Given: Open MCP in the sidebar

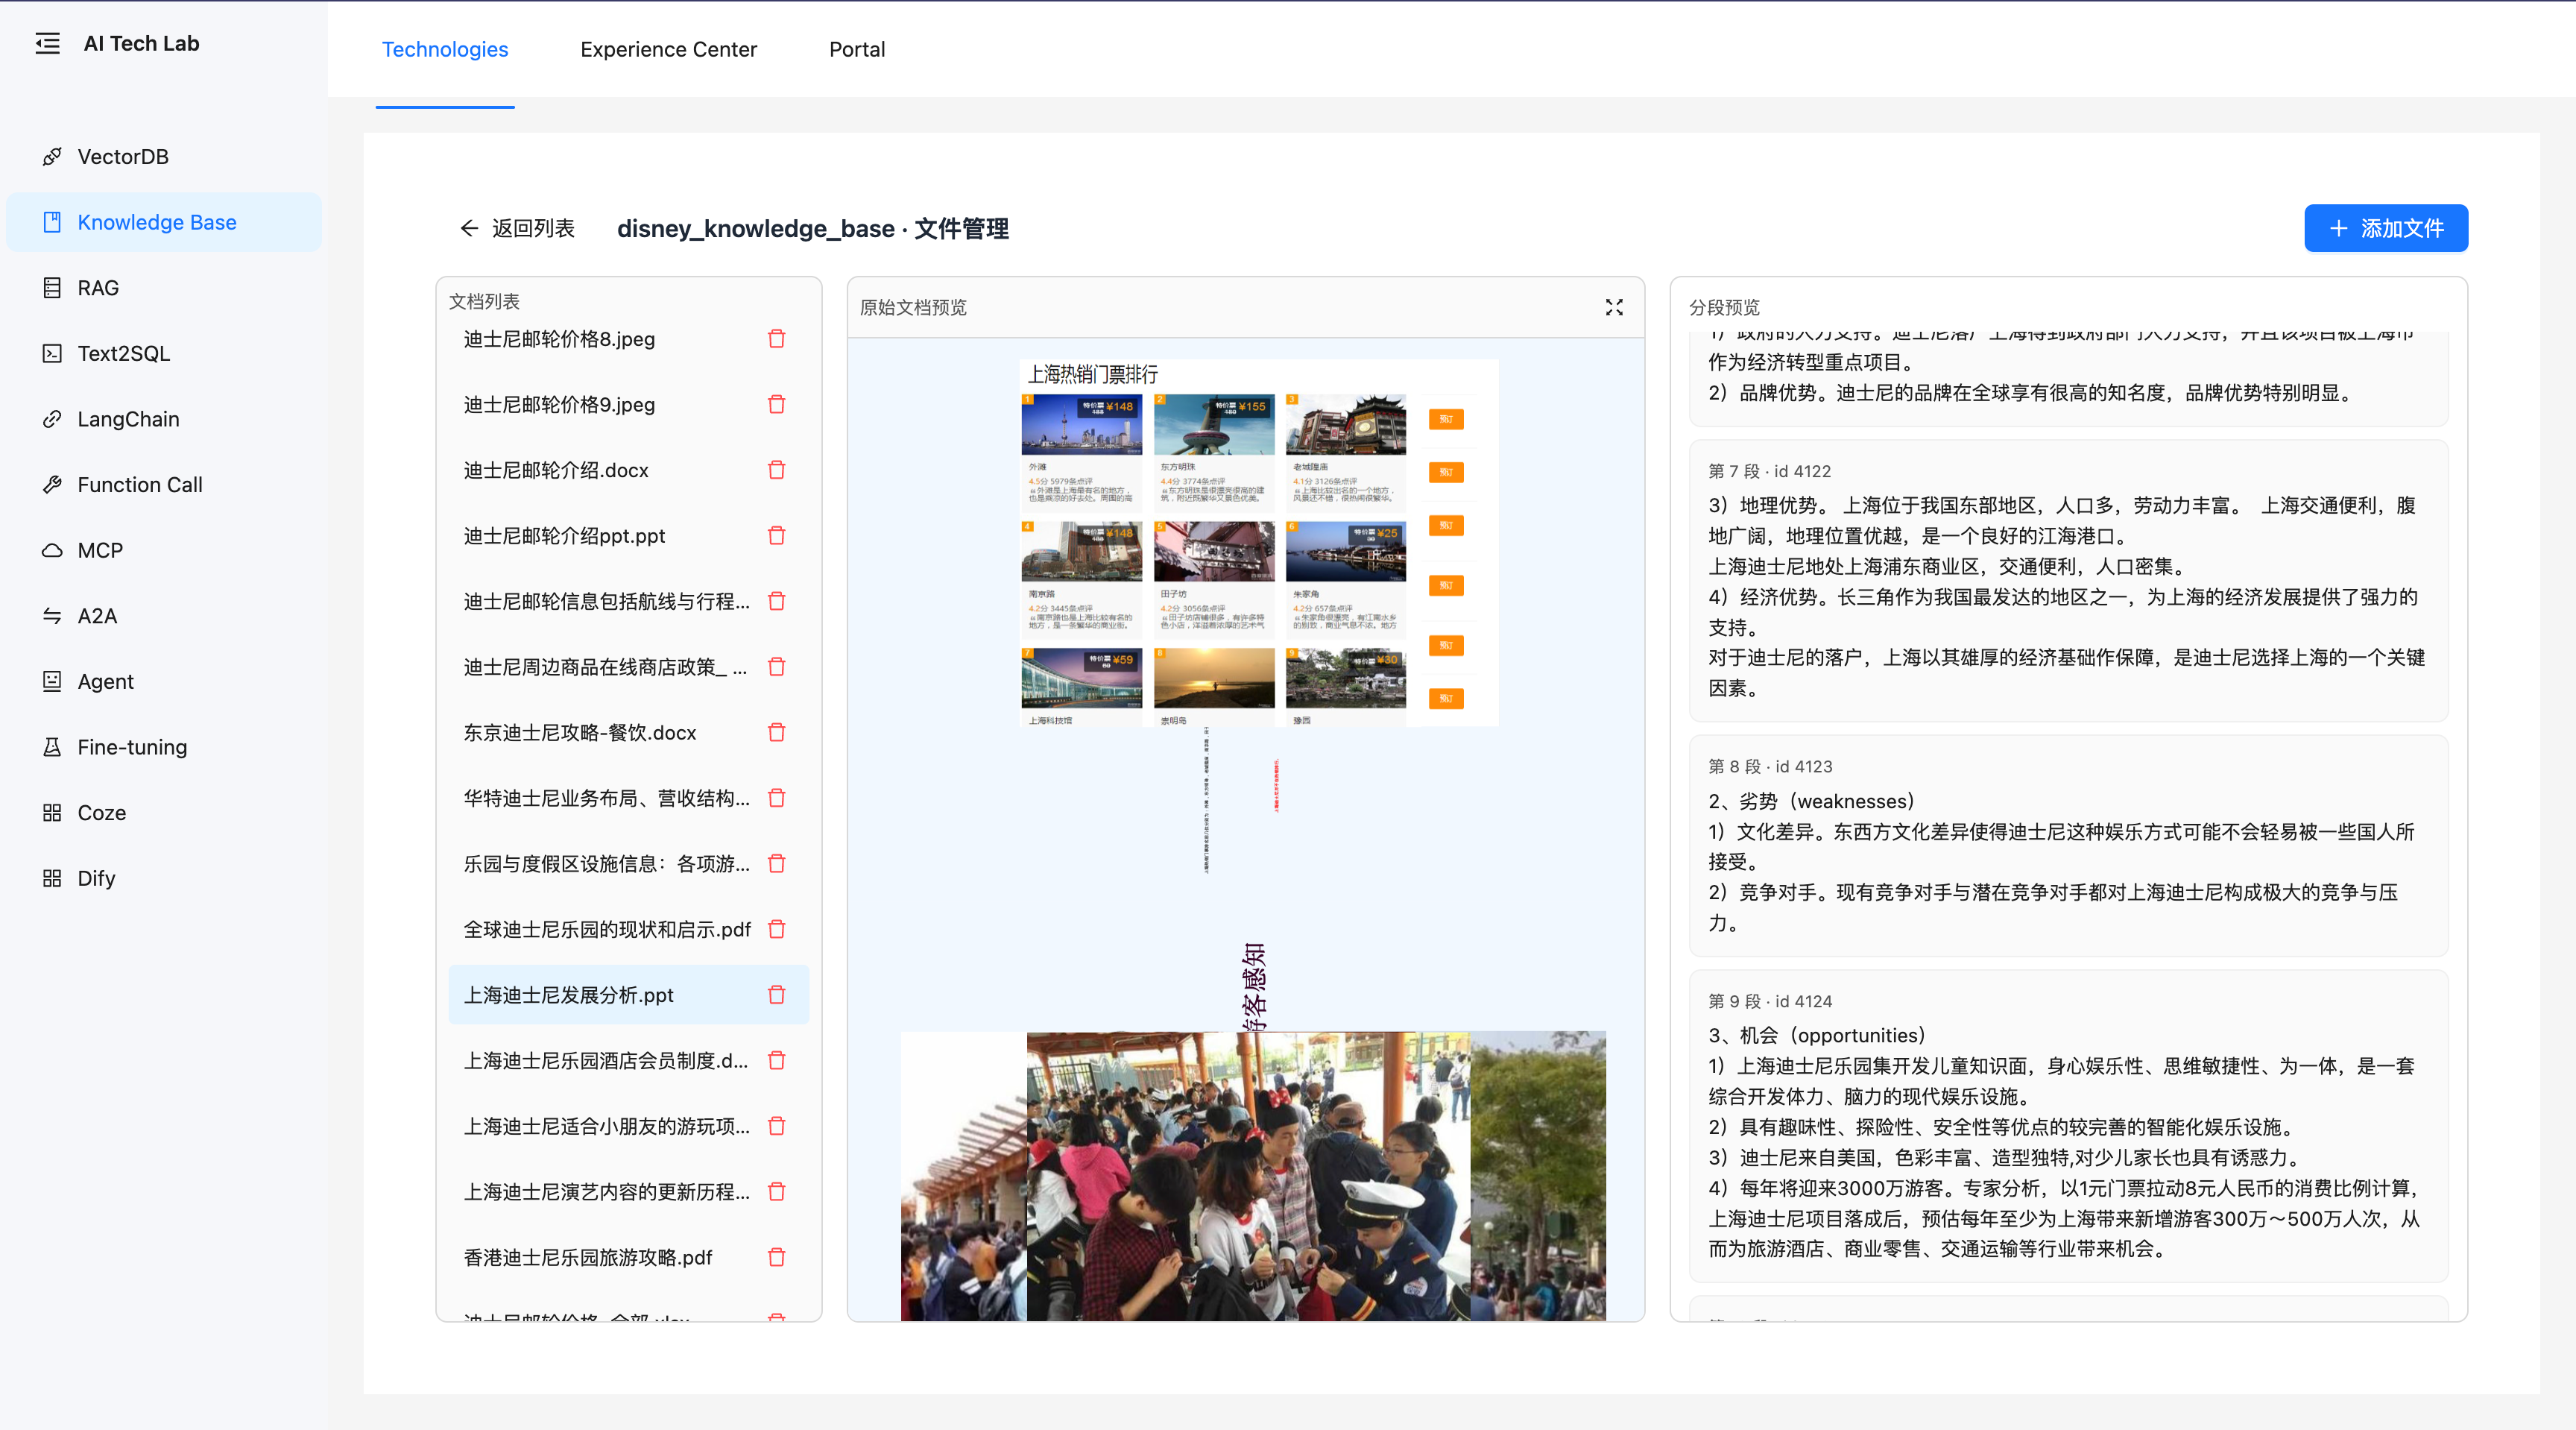Looking at the screenshot, I should (x=164, y=550).
